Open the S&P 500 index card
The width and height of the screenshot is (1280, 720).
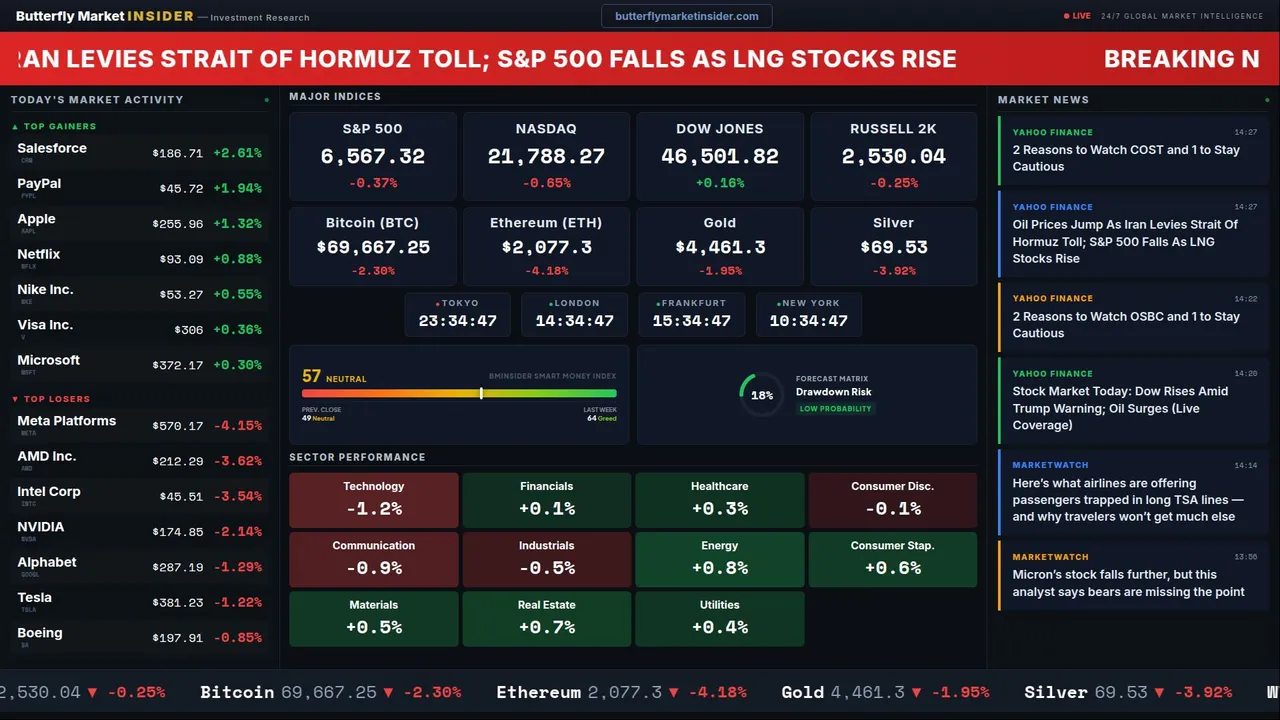click(x=372, y=156)
